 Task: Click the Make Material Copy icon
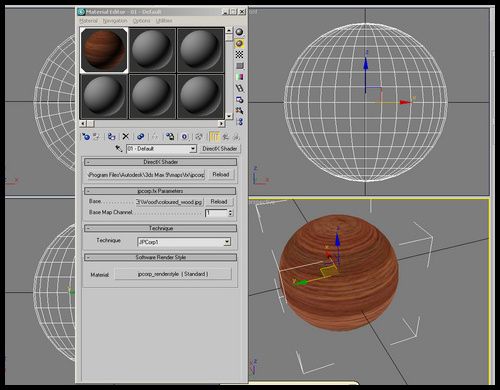pyautogui.click(x=140, y=136)
